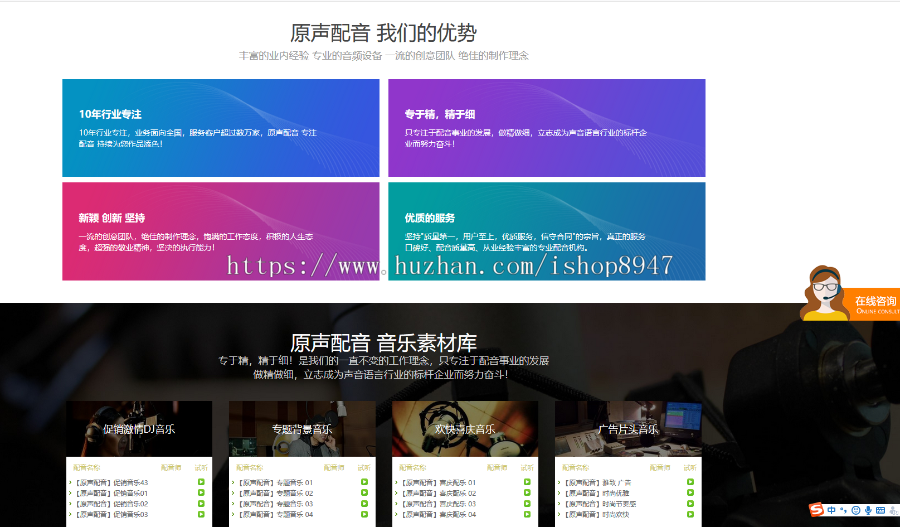Click the 原声配音 音乐素材库 heading
The width and height of the screenshot is (900, 527).
[383, 343]
